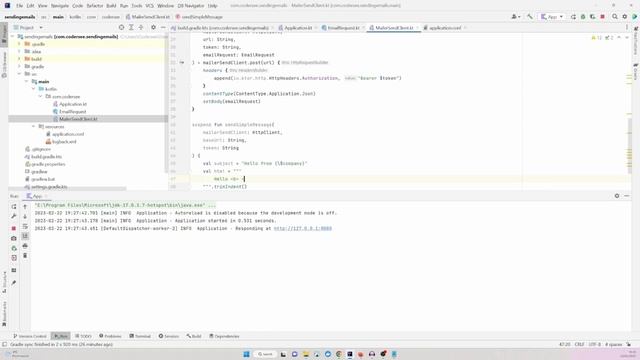Image resolution: width=640 pixels, height=360 pixels.
Task: Open the Dependencies tool window
Action: (224, 336)
